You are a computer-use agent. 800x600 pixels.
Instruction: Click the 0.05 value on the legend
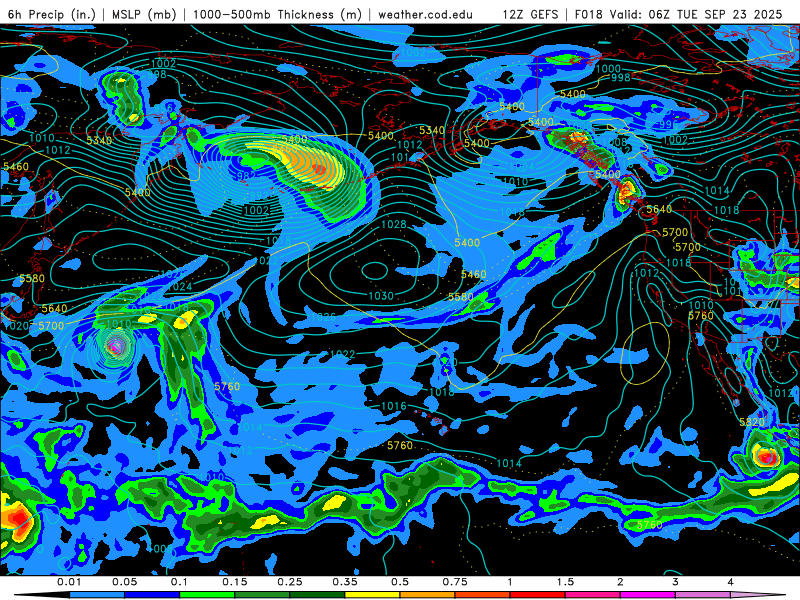pos(124,582)
